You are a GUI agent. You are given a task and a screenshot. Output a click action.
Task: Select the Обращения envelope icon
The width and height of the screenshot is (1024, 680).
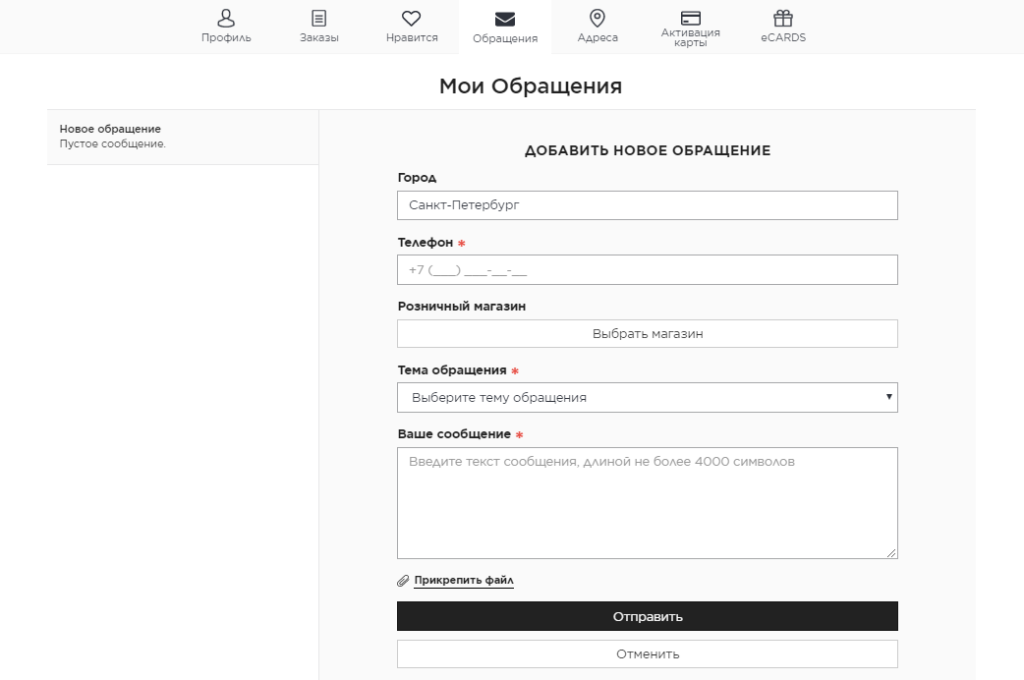505,18
